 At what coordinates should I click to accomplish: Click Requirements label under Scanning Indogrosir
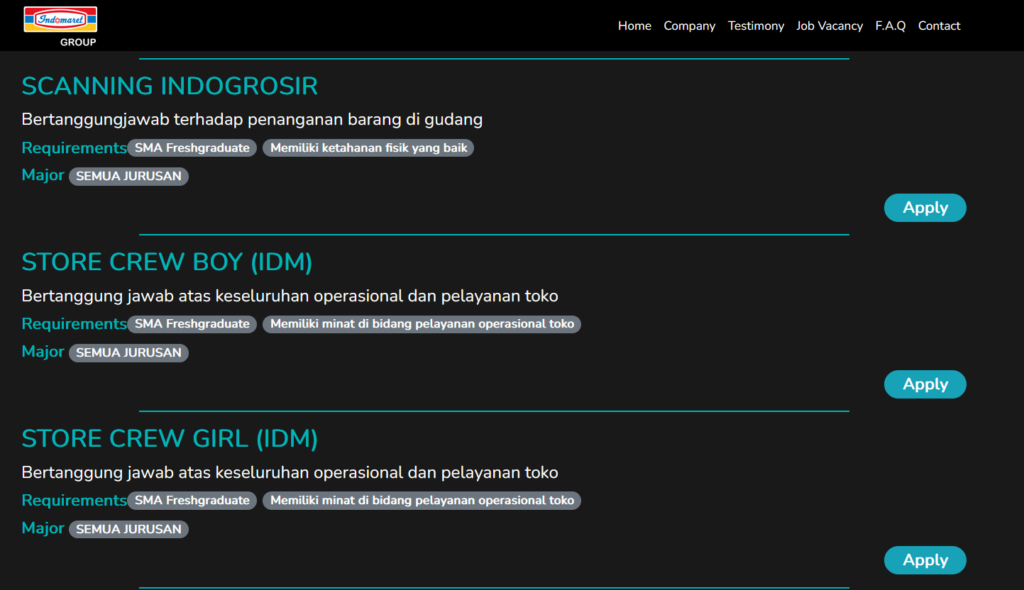click(74, 148)
